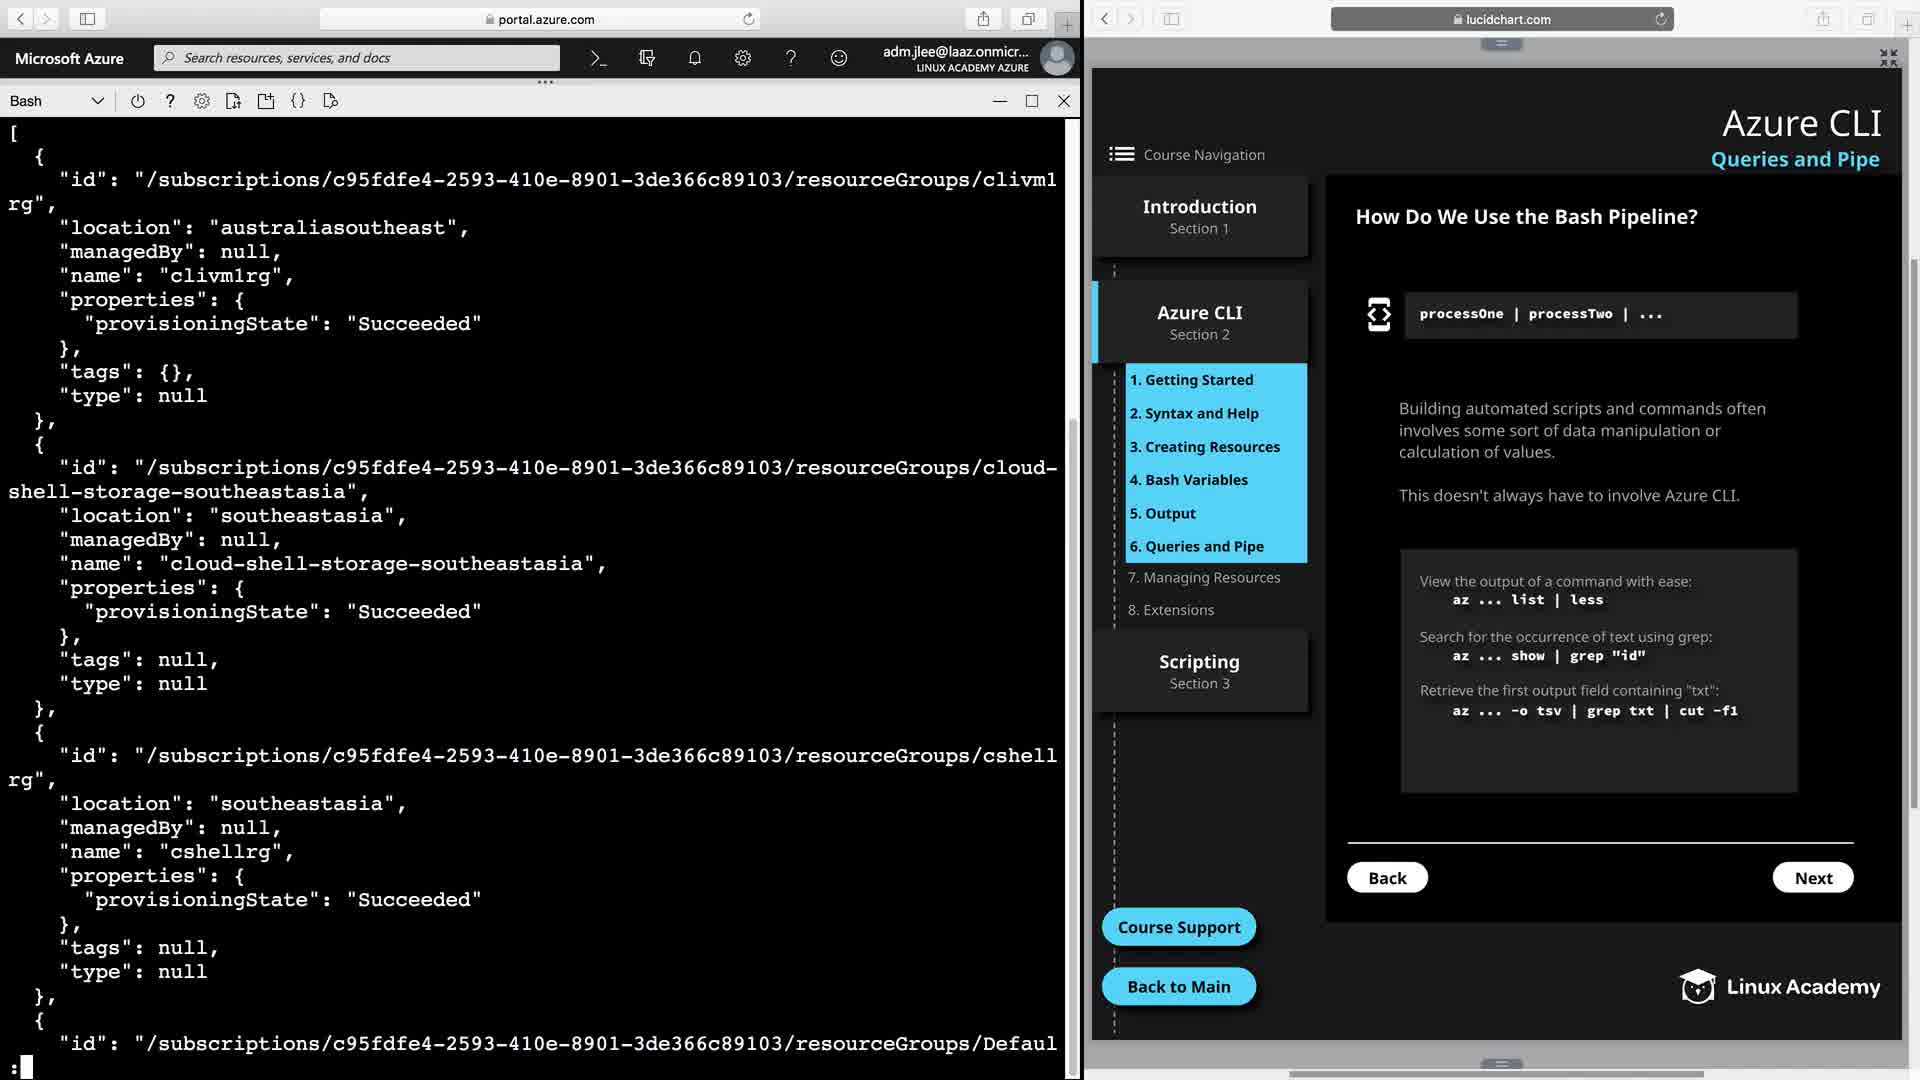Toggle Safari sidebar in left window
This screenshot has height=1080, width=1920.
coord(87,19)
